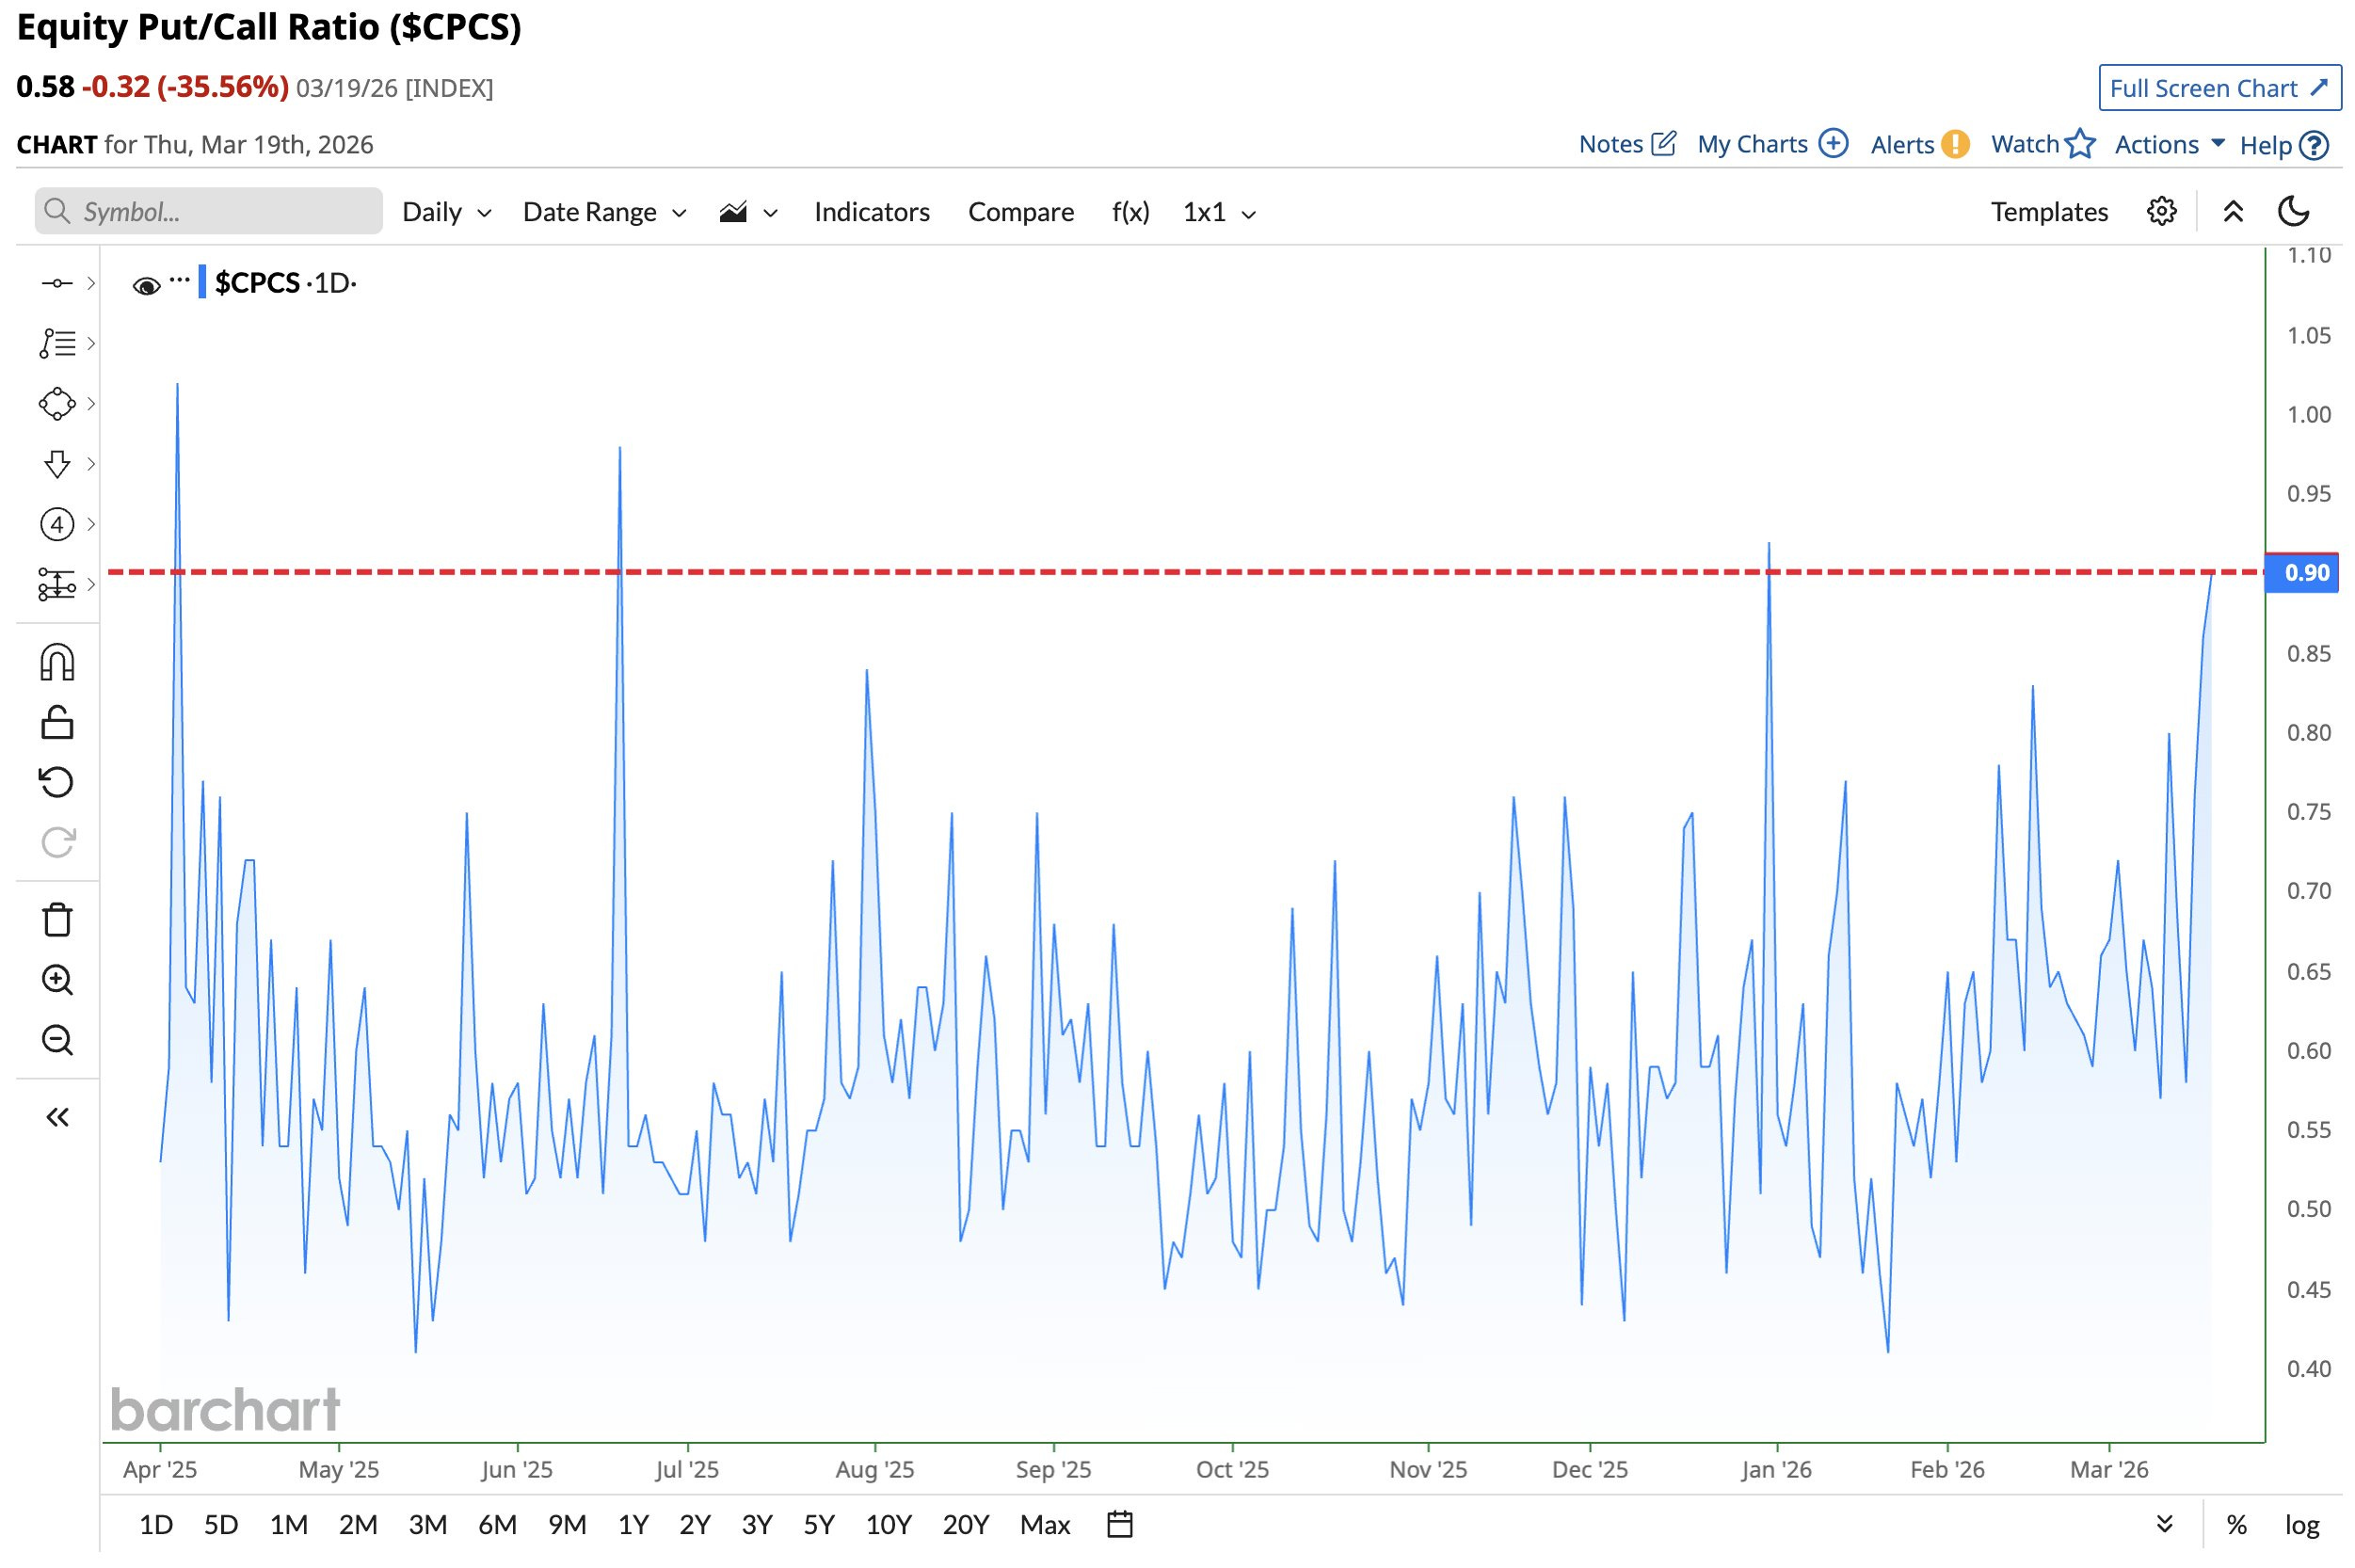Open chart settings gear icon
Viewport: 2355px width, 1568px height.
point(2160,212)
